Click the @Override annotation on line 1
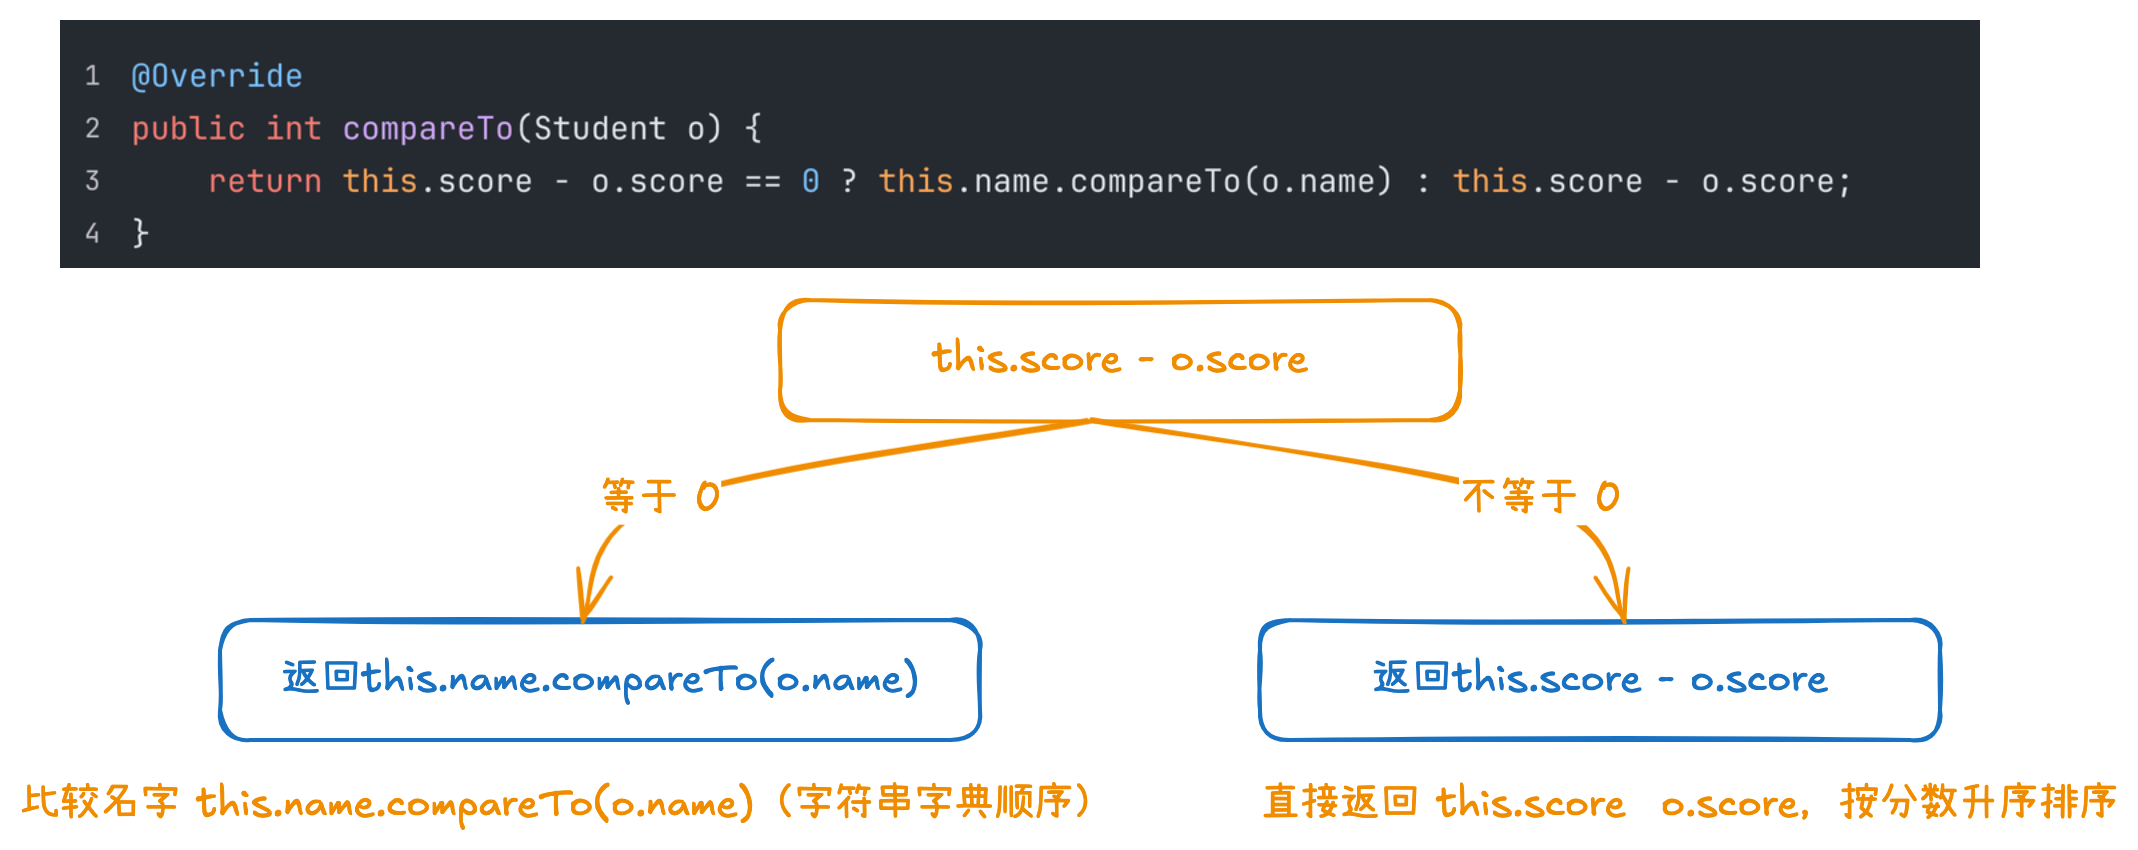Screen dimensions: 2138x850 217,76
